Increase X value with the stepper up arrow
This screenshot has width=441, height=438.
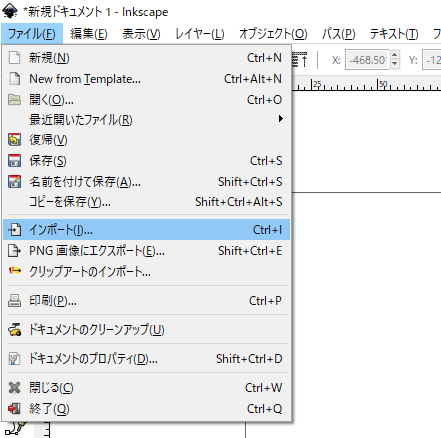click(395, 55)
